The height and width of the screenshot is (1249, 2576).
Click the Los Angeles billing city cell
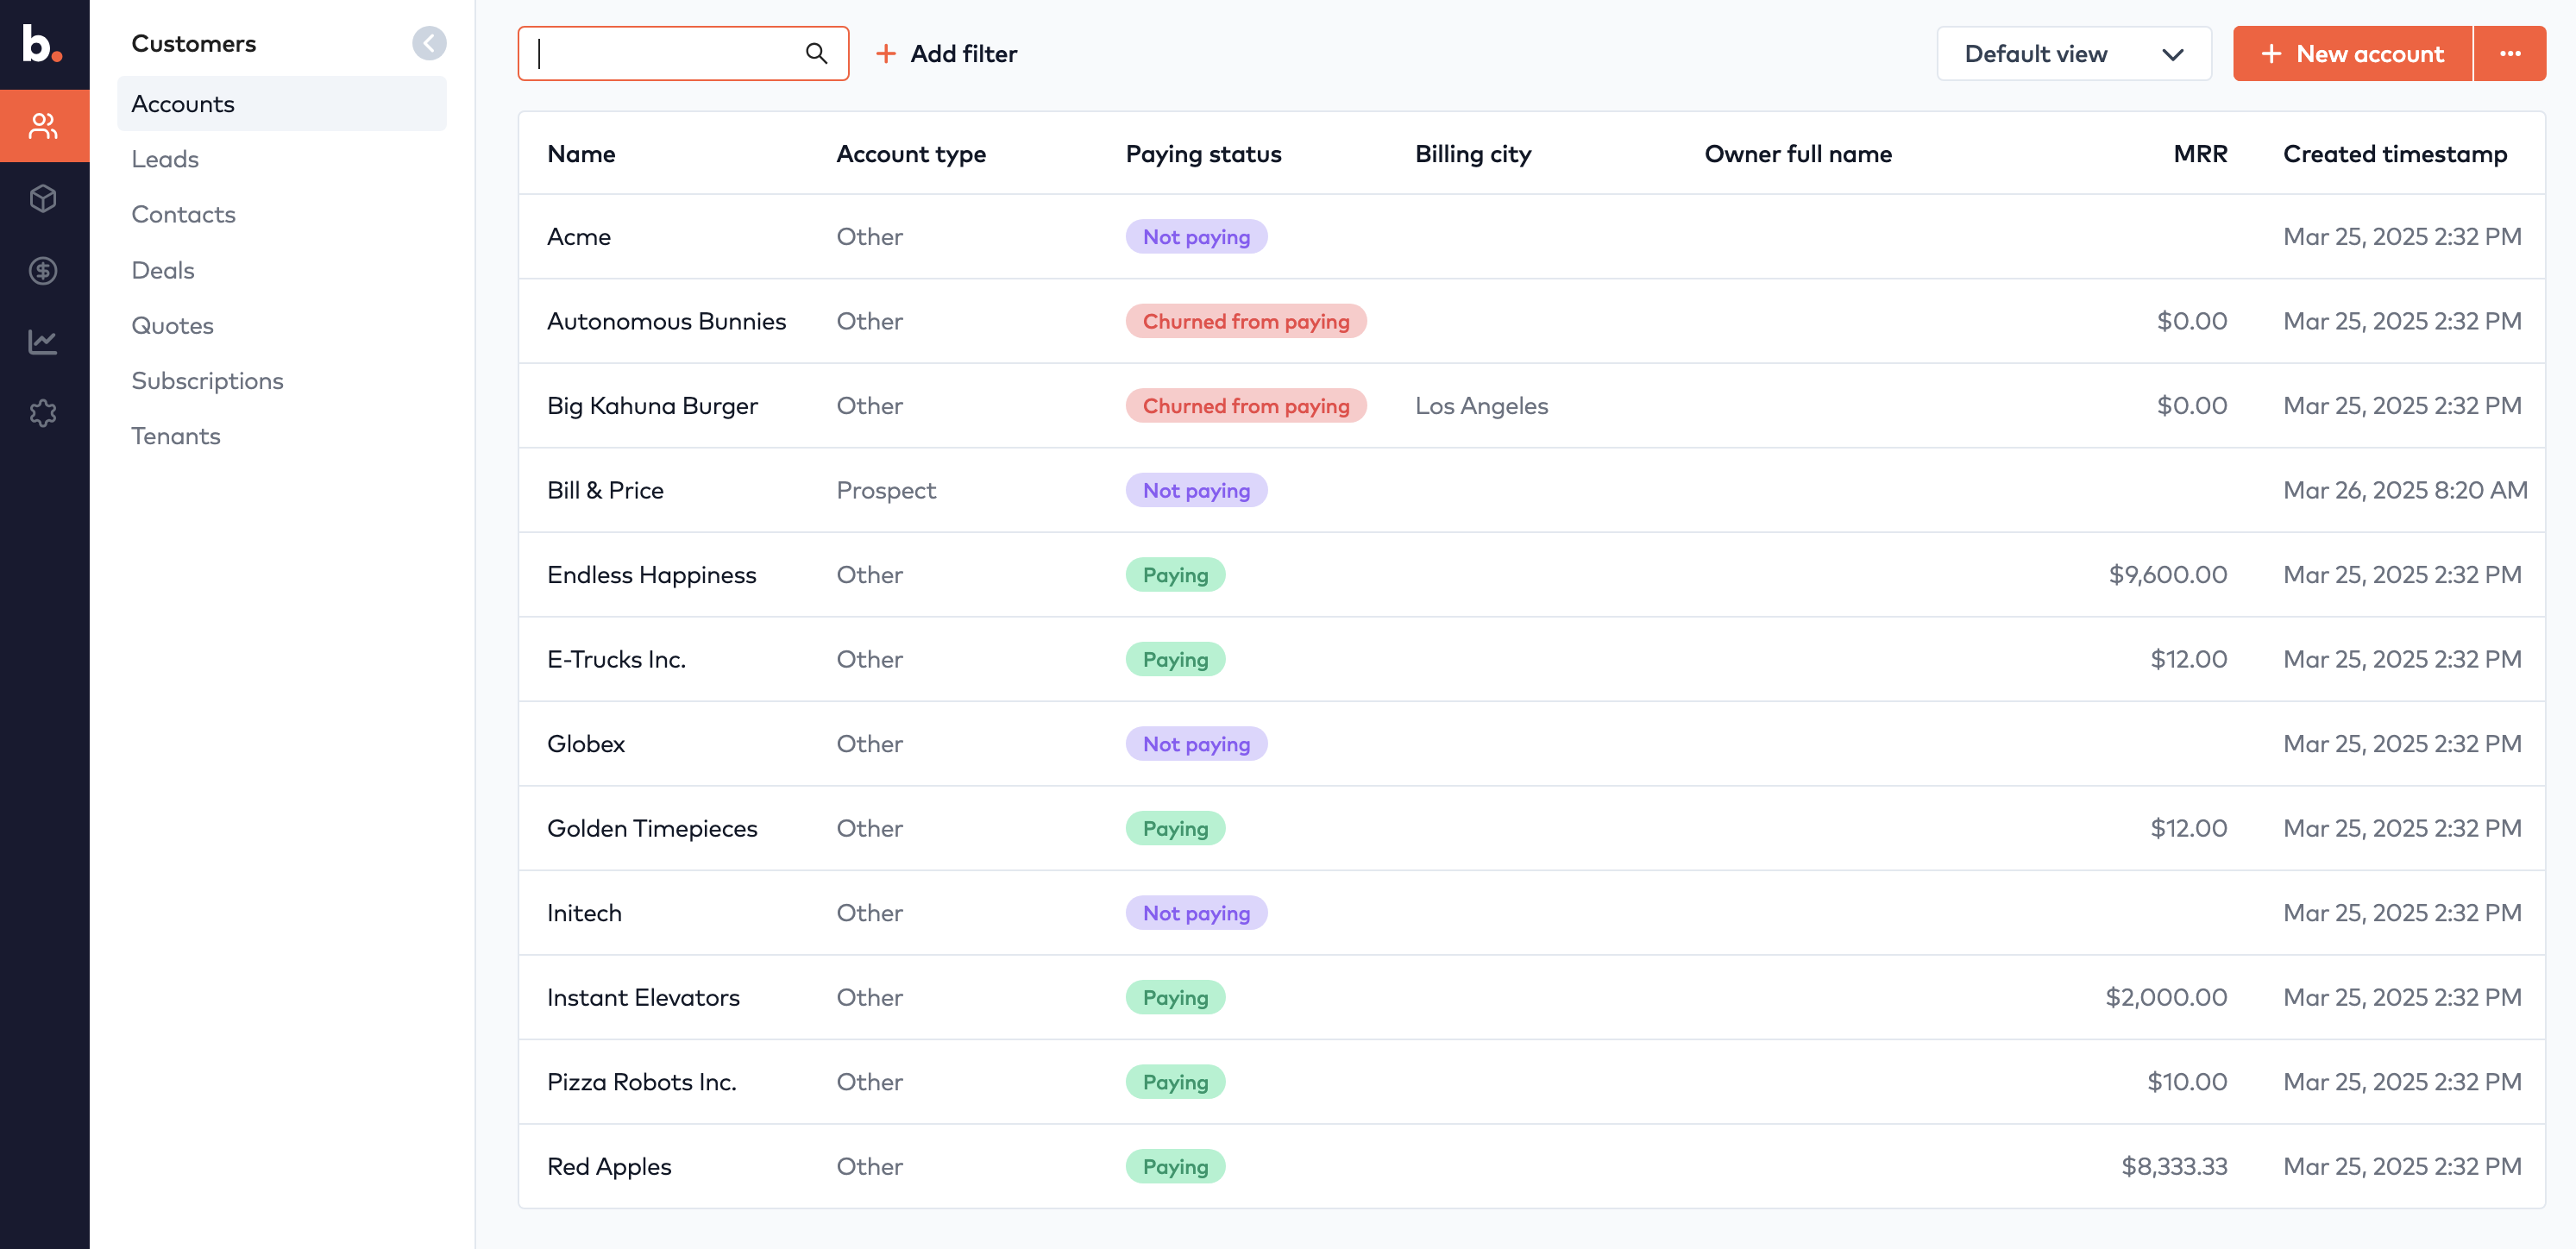click(1481, 405)
